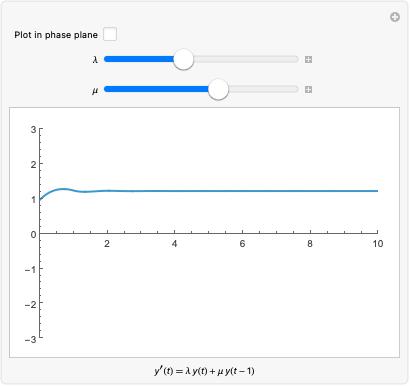Viewport: 410px width, 386px height.
Task: Click the blue curve's early peak
Action: coord(63,189)
